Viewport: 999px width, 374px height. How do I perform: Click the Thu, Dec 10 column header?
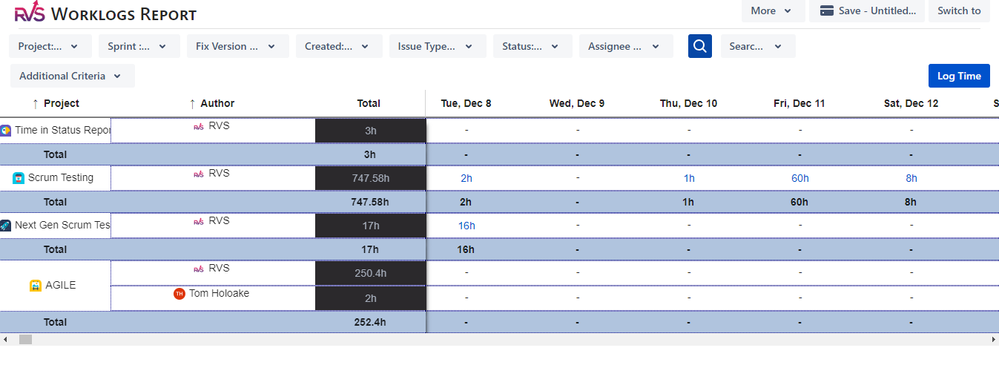(689, 103)
